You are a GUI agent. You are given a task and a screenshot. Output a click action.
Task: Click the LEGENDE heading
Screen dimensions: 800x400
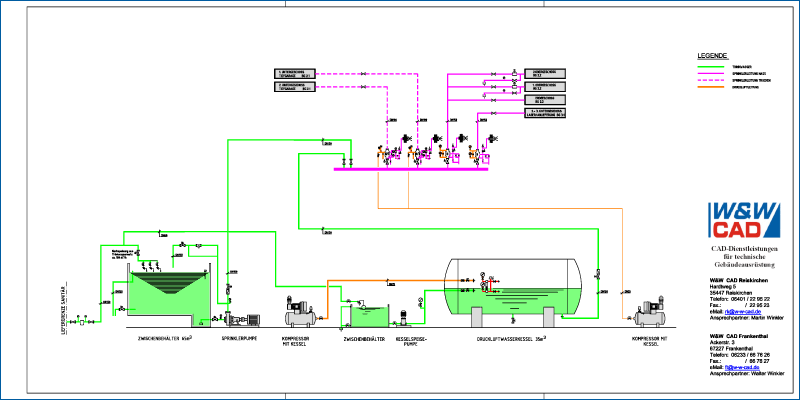[x=712, y=56]
